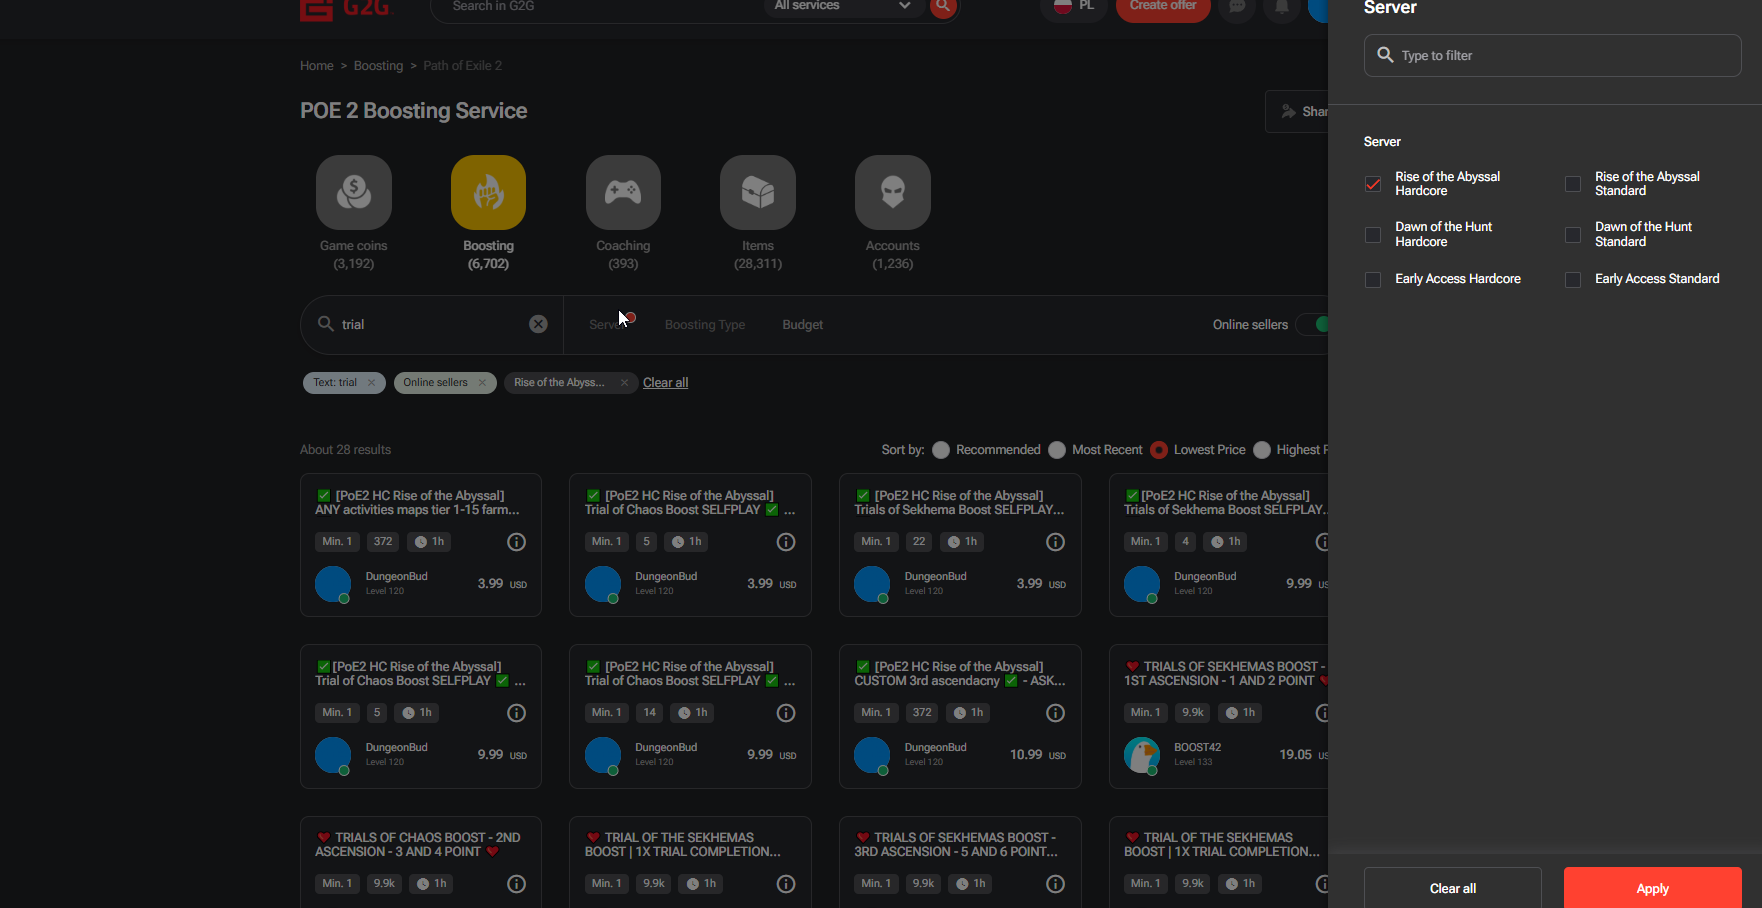Check Dawn of the Hunt Hardcore
The image size is (1762, 908).
pos(1373,234)
